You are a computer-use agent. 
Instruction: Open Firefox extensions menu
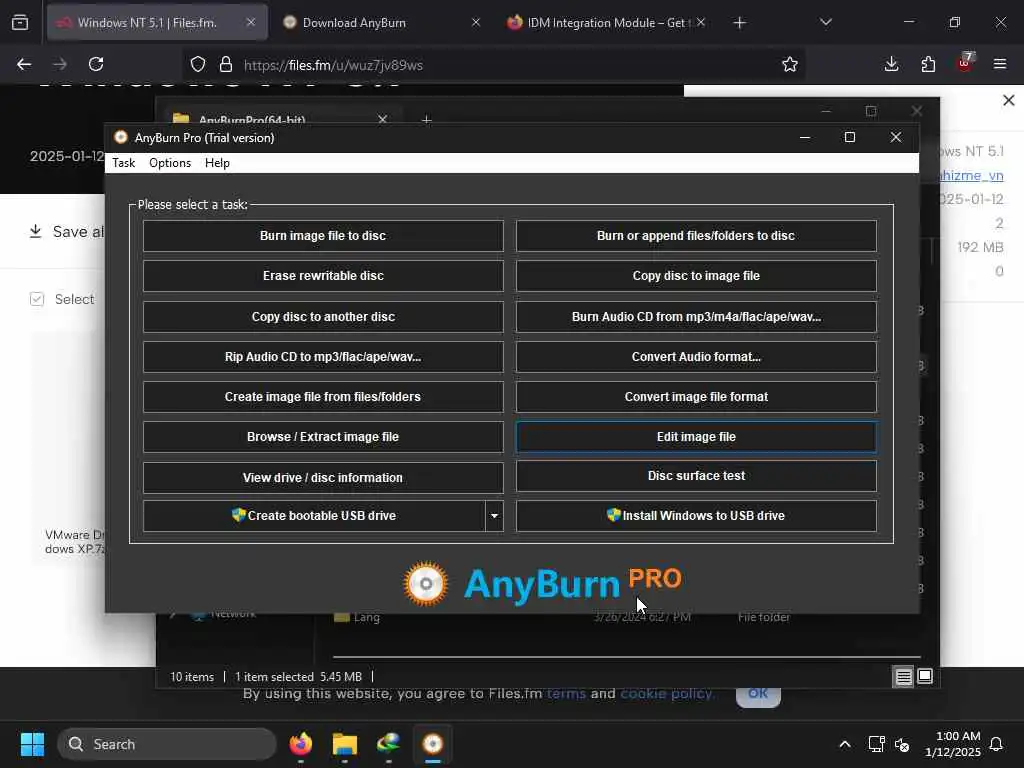click(928, 65)
